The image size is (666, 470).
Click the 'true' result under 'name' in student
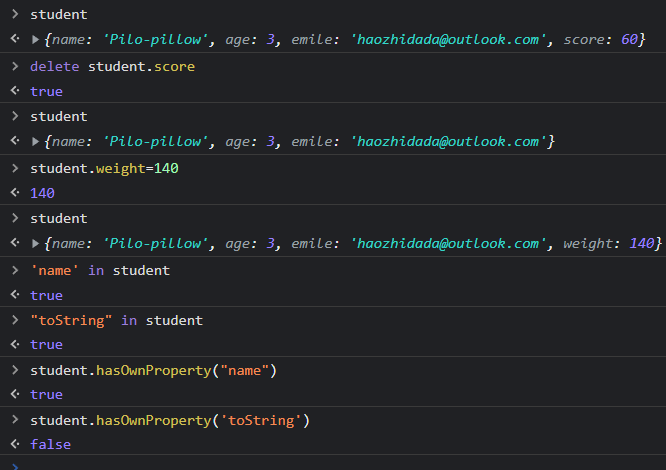[x=46, y=296]
